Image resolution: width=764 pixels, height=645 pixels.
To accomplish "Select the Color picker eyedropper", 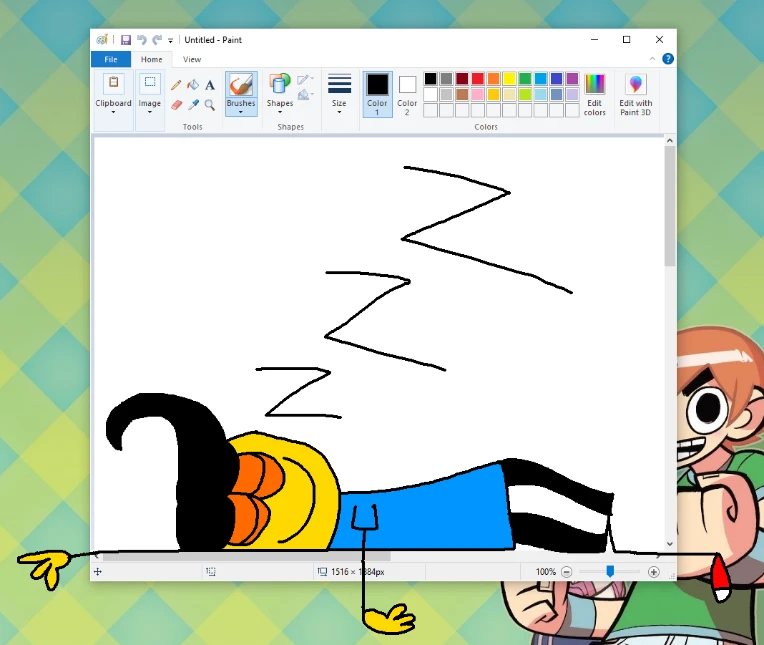I will point(193,104).
